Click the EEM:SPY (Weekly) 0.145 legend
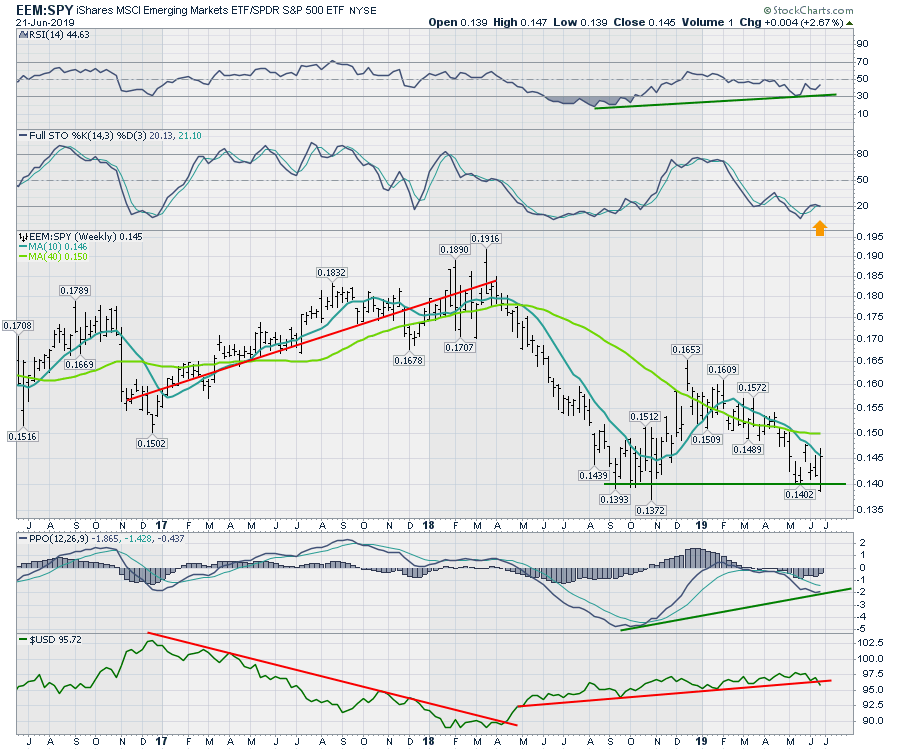Image resolution: width=900 pixels, height=750 pixels. [x=86, y=236]
